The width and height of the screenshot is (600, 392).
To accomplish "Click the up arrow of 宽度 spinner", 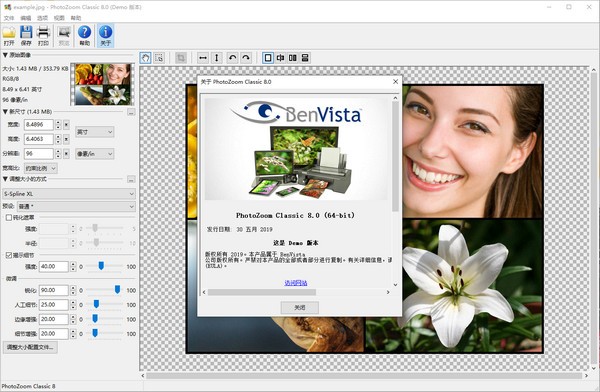I will (x=58, y=122).
